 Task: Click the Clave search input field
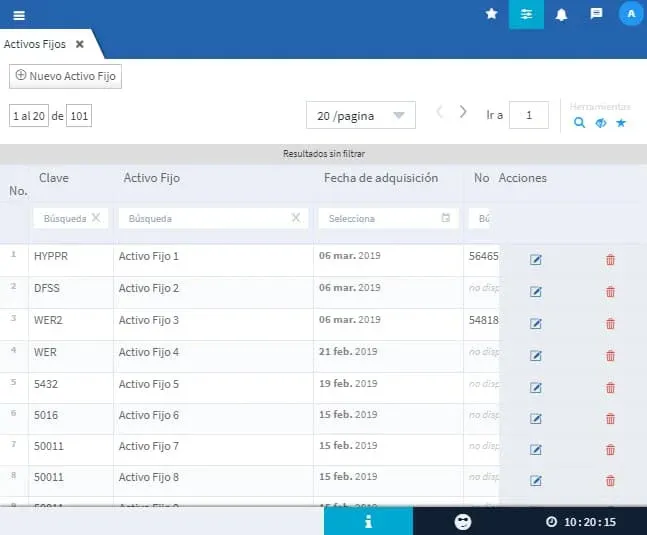(64, 218)
